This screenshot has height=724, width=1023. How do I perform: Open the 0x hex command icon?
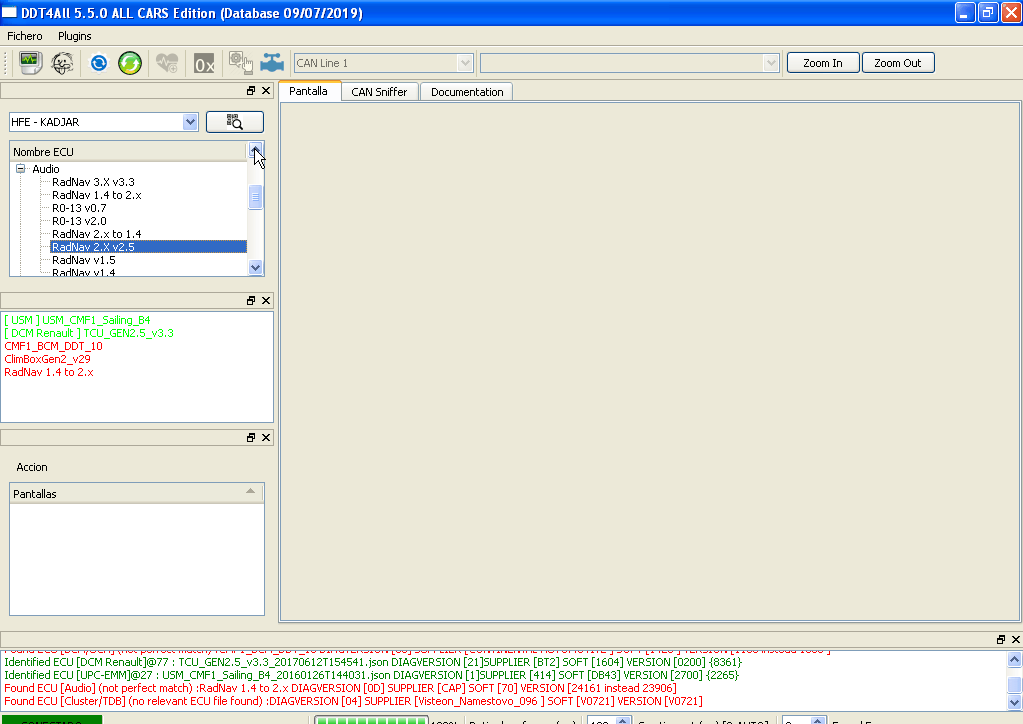click(x=204, y=64)
